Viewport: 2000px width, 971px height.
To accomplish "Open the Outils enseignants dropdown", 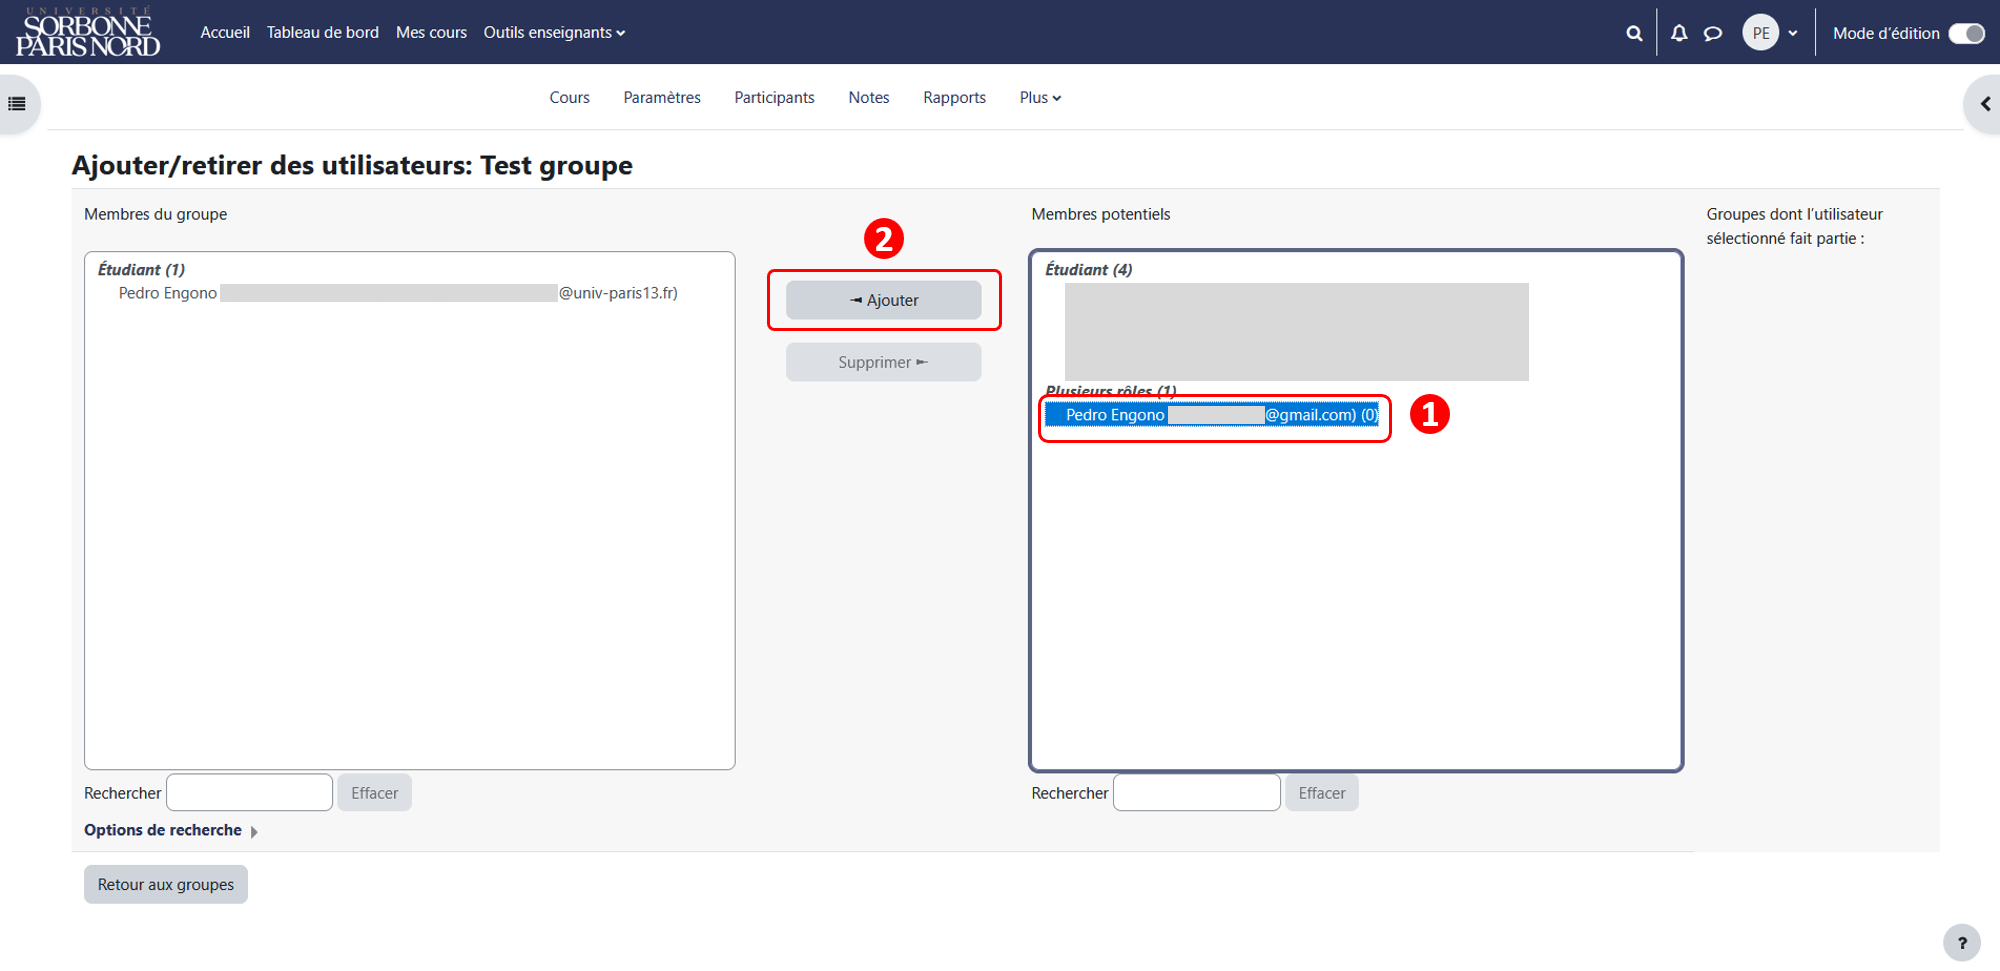I will tap(554, 32).
